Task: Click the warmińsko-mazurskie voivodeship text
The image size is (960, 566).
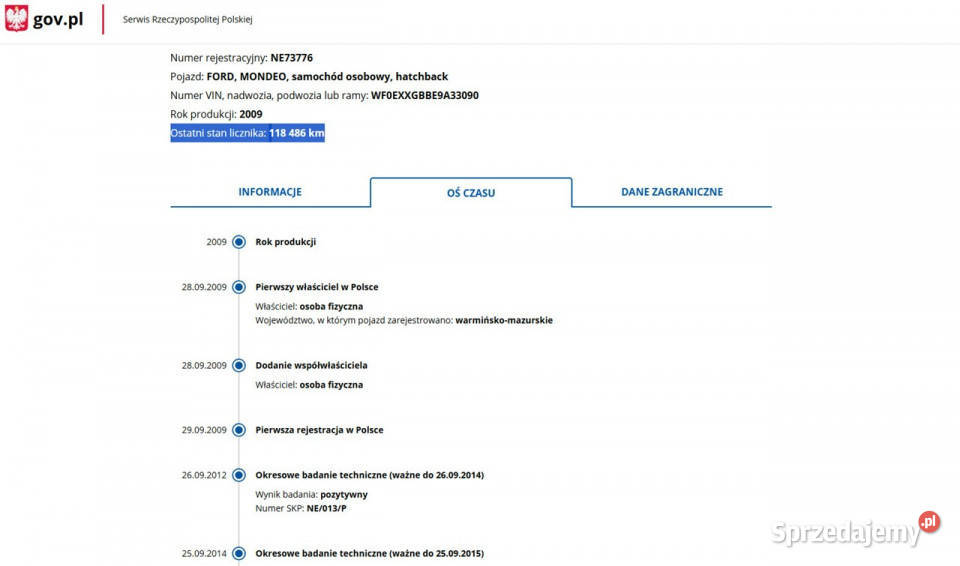Action: coord(503,321)
